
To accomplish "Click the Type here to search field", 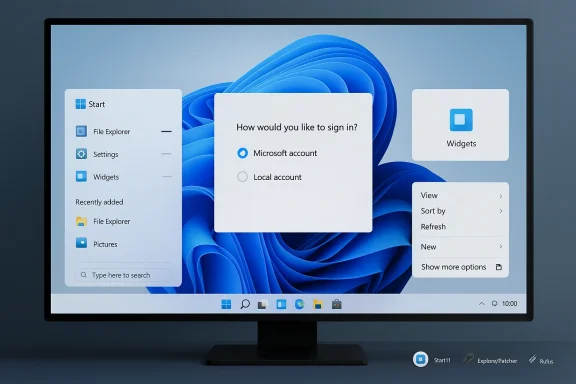I will [124, 275].
